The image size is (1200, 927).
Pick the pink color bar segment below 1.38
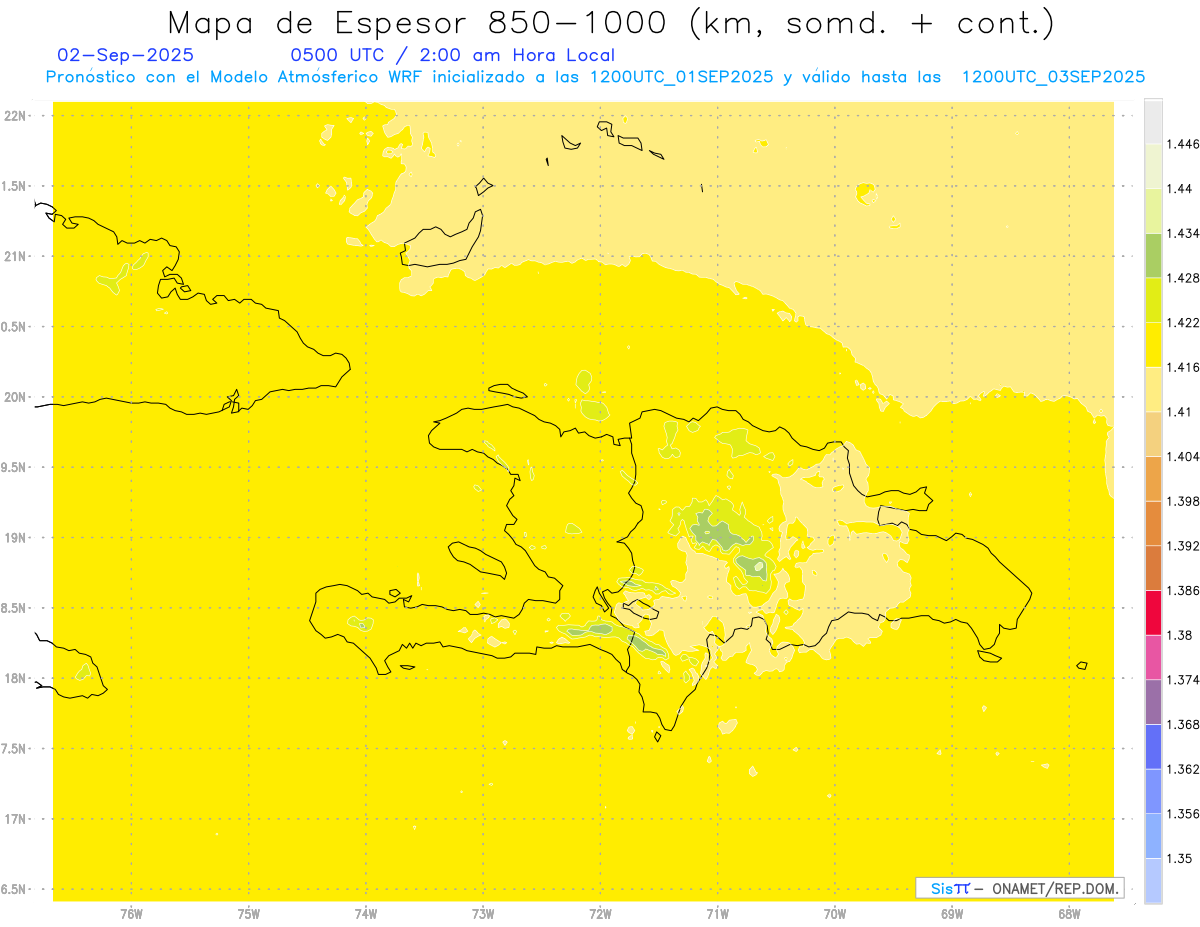pyautogui.click(x=1153, y=657)
